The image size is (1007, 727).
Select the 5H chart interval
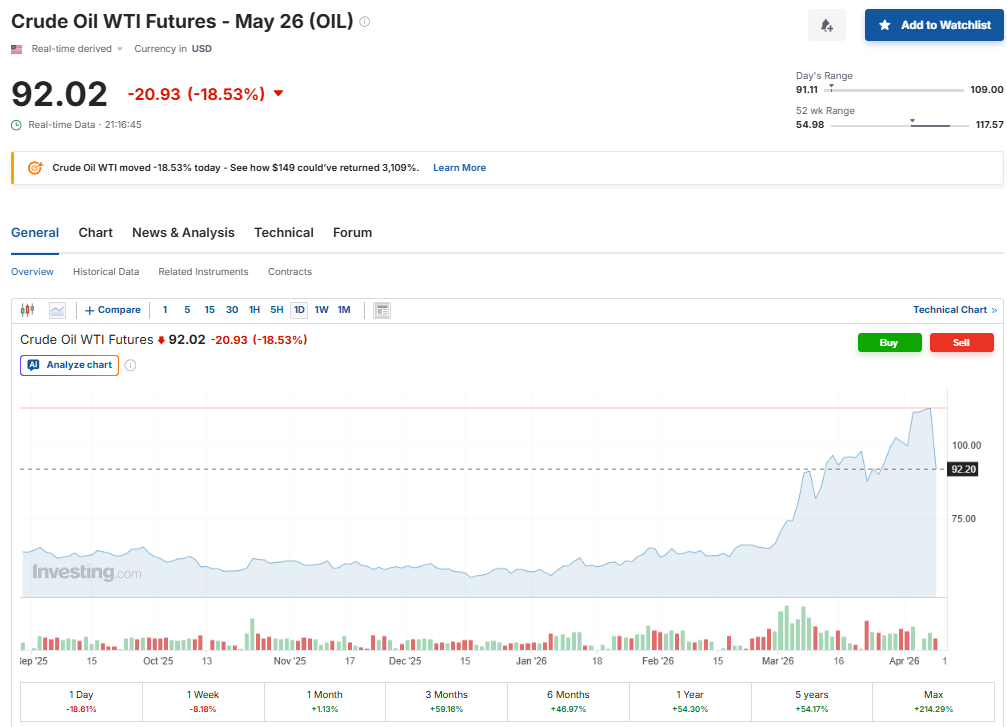coord(277,310)
